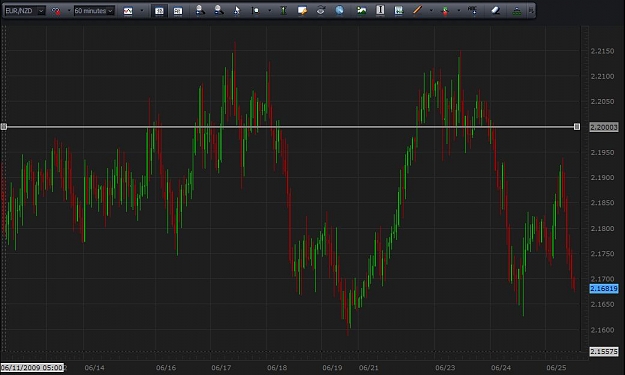Open the chart properties edit icon
This screenshot has width=625, height=375.
tap(302, 11)
